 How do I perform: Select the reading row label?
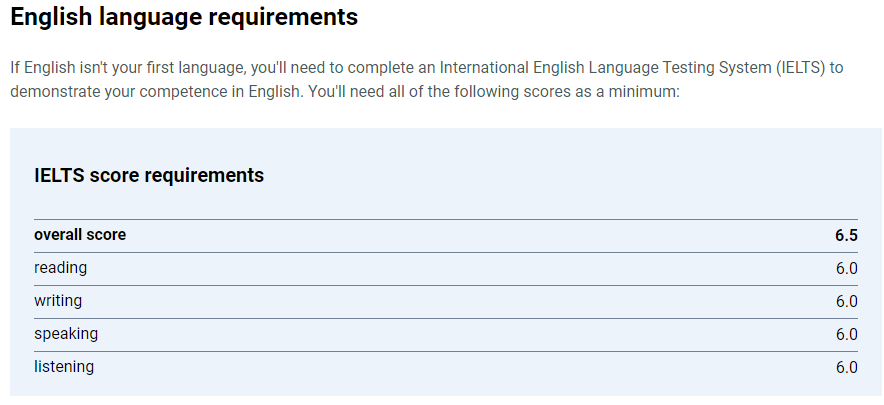click(60, 268)
